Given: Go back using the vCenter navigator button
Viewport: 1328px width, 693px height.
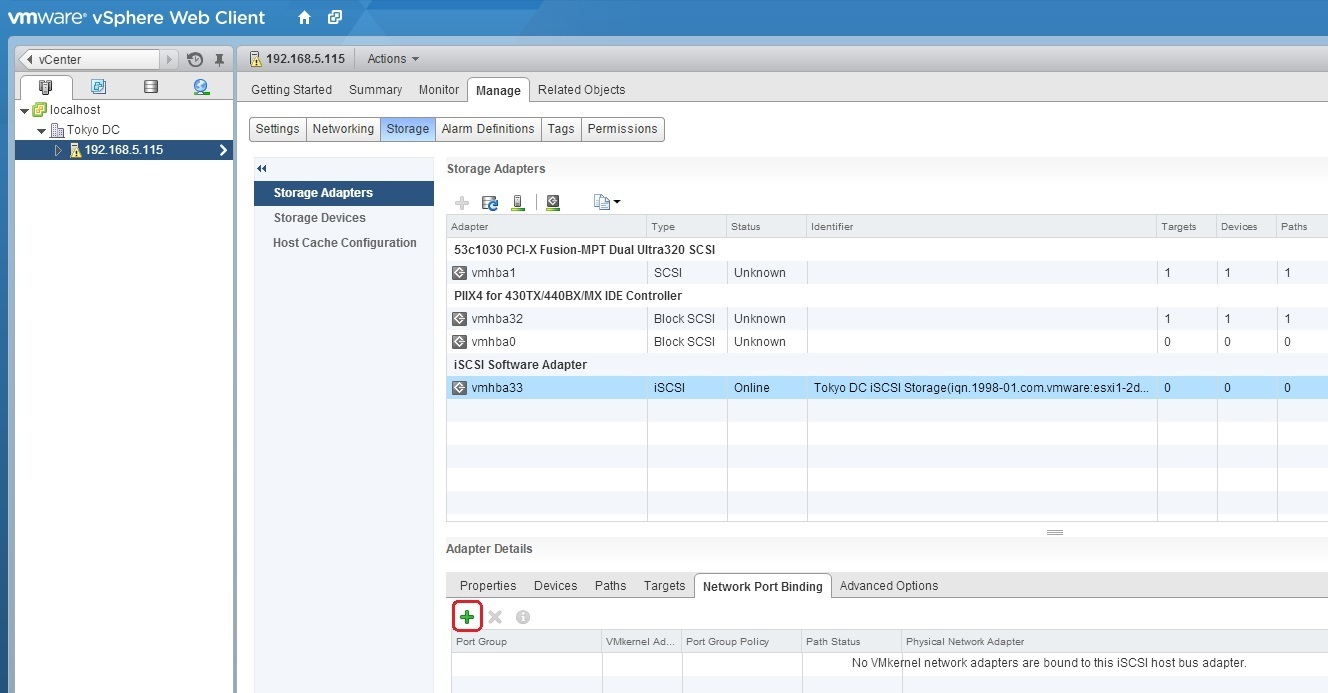Looking at the screenshot, I should (90, 60).
